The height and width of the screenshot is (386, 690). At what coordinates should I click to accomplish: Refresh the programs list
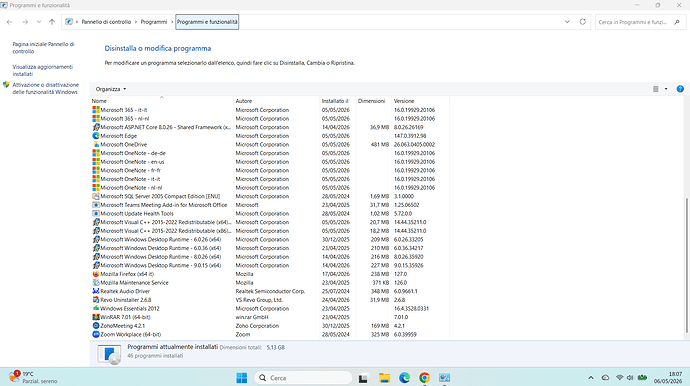pos(583,22)
